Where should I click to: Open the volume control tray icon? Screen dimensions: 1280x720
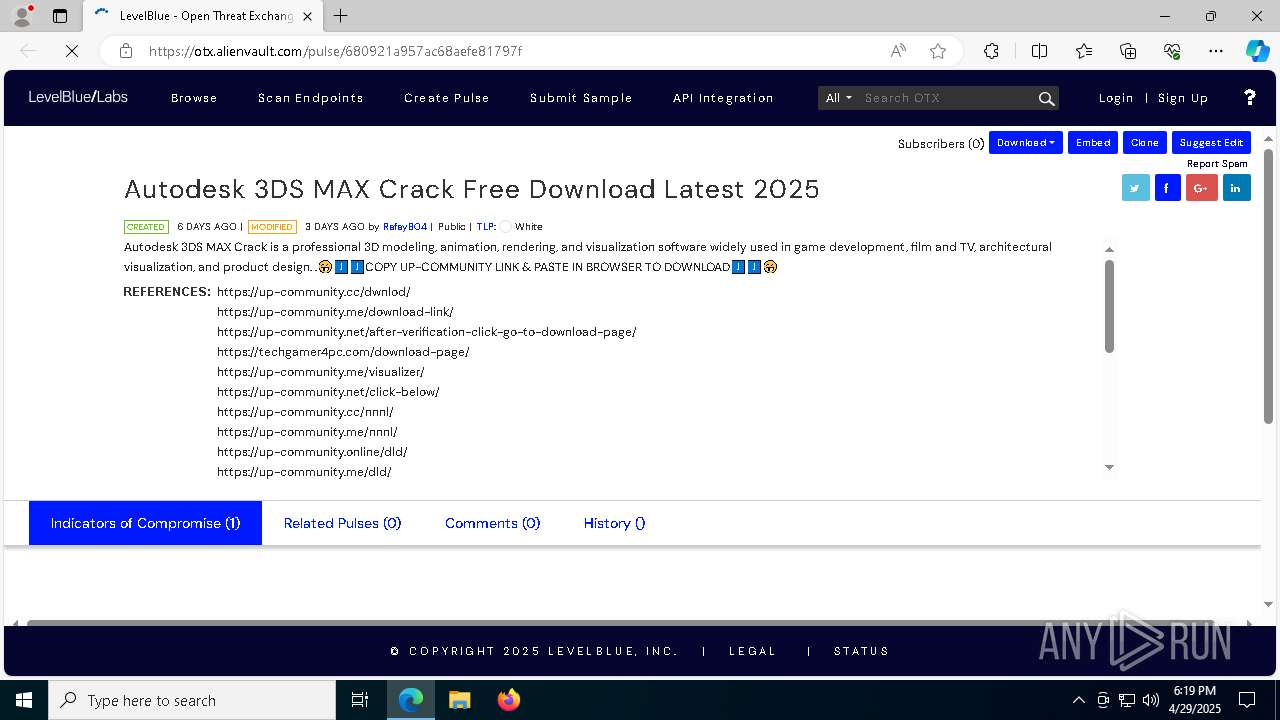pos(1150,700)
